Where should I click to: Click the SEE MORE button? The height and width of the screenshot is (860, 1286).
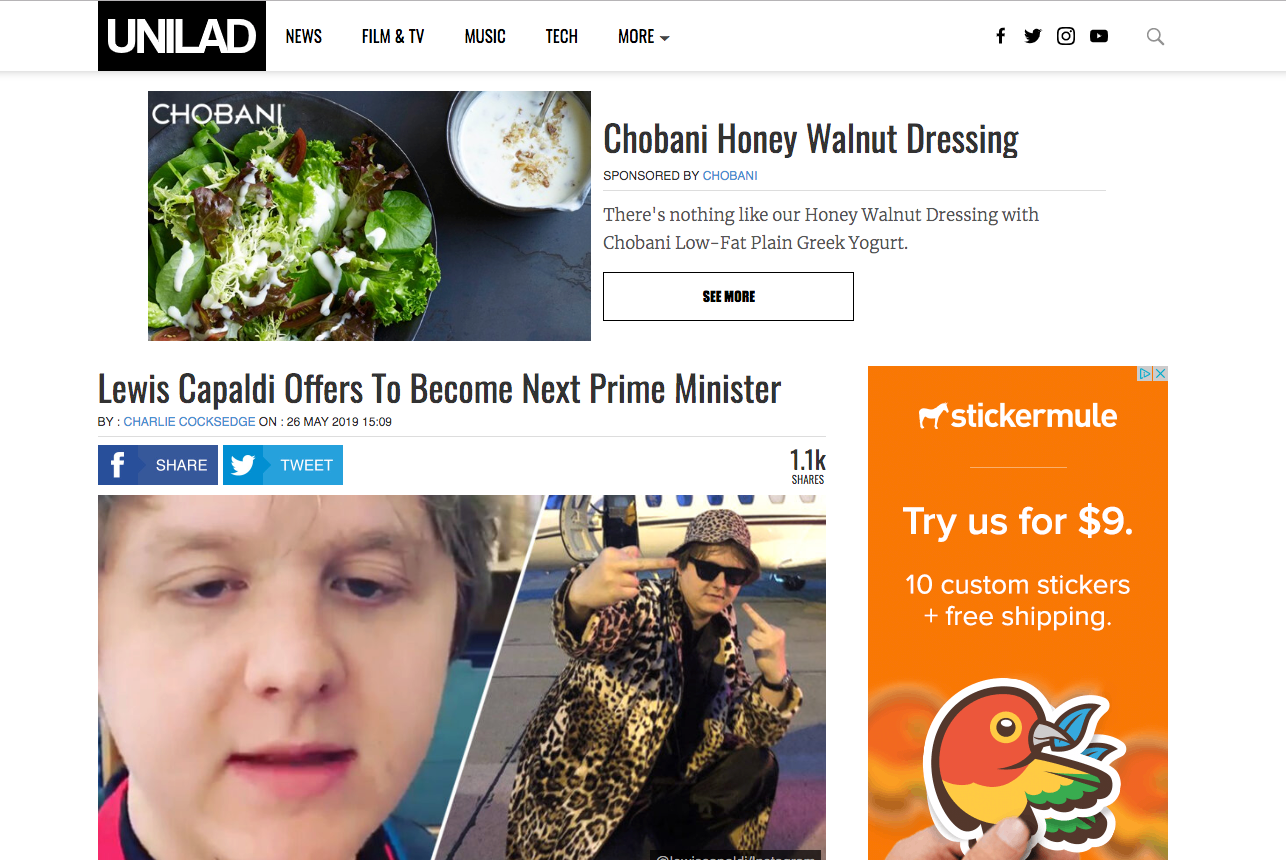[728, 296]
